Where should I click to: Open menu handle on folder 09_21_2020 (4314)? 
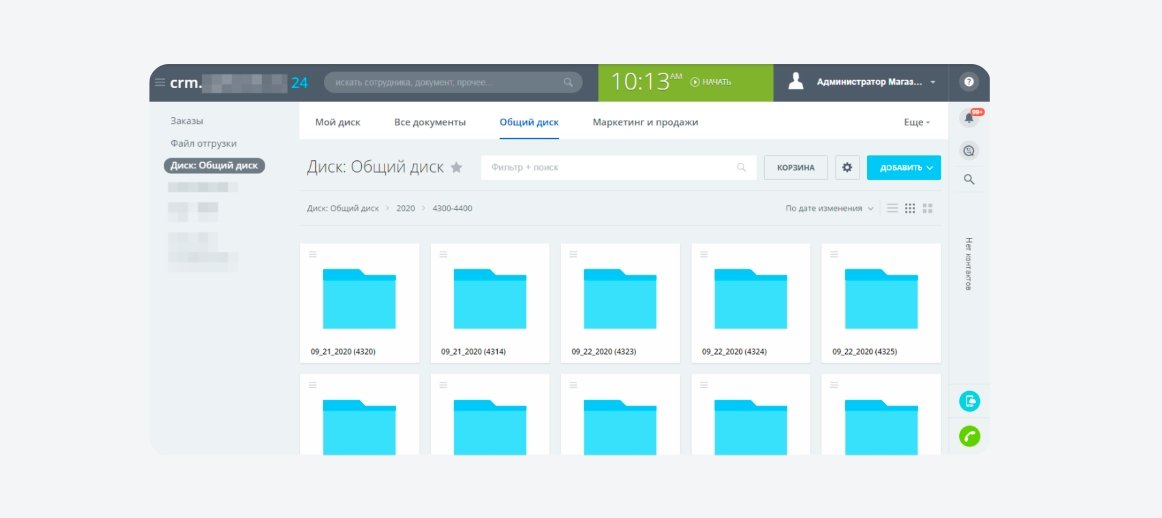tap(443, 254)
